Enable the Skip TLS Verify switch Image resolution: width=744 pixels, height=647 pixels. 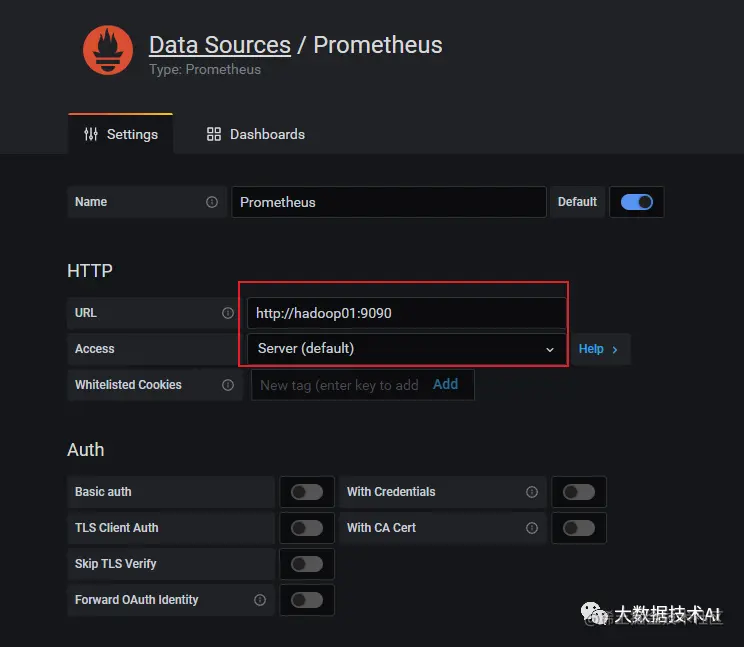(307, 564)
